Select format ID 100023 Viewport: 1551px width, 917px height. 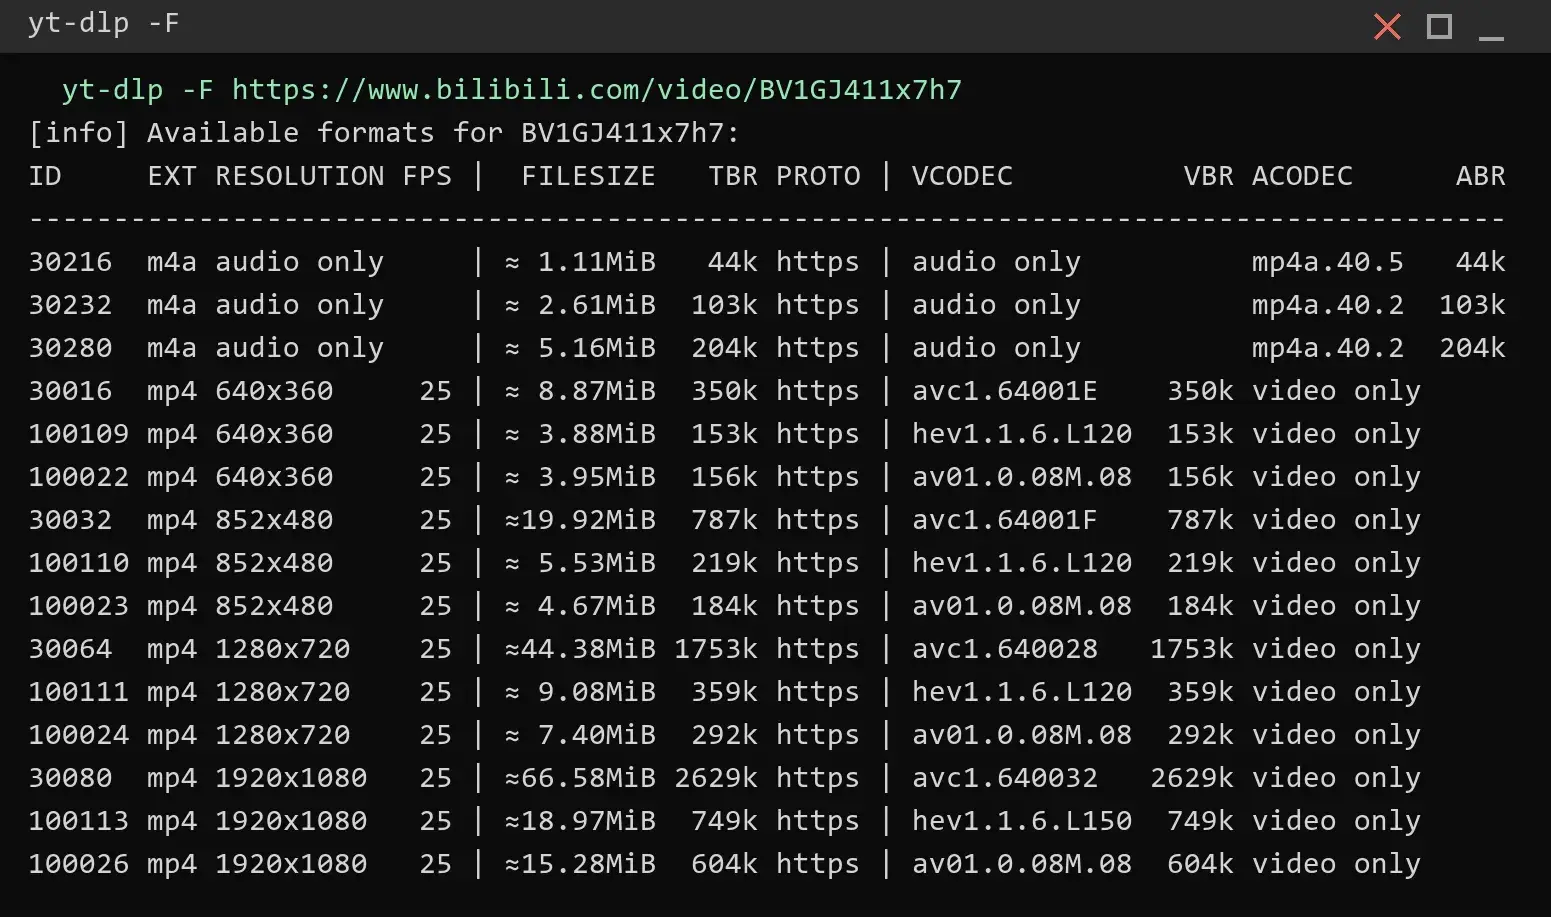(x=79, y=606)
